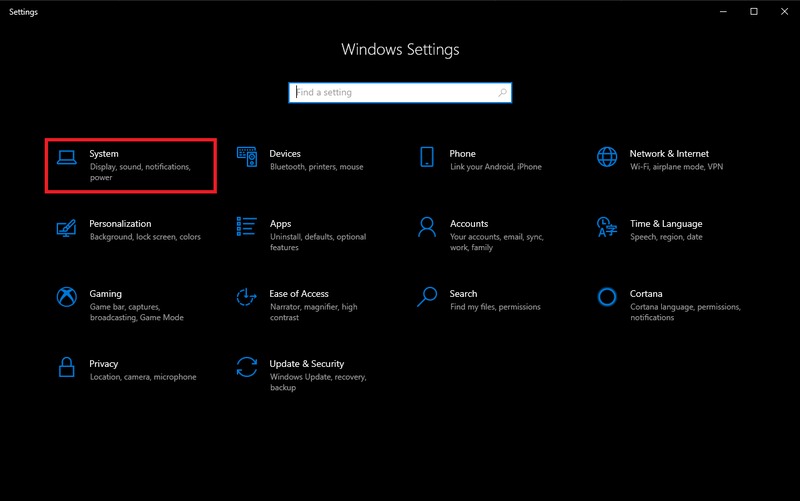This screenshot has width=800, height=501.
Task: Click the Ease of Access icon
Action: pyautogui.click(x=247, y=296)
